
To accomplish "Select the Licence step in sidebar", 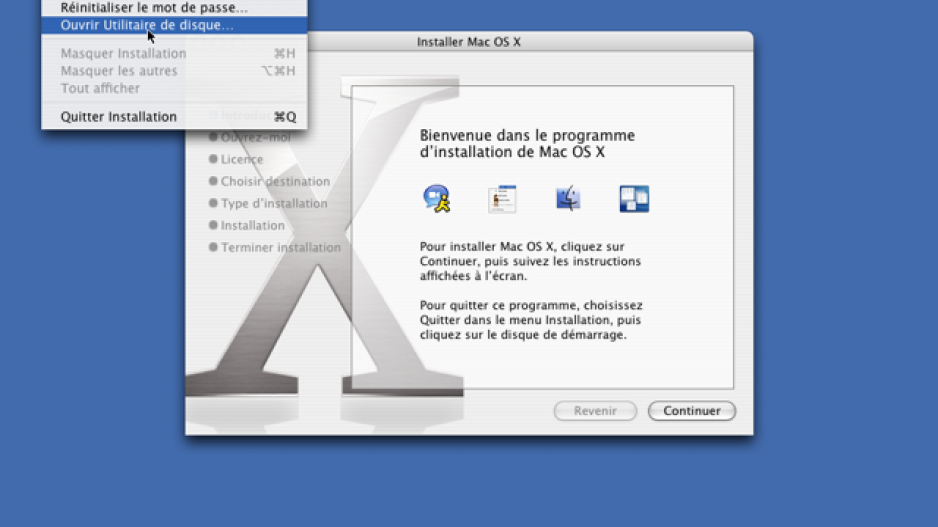I will coord(236,159).
